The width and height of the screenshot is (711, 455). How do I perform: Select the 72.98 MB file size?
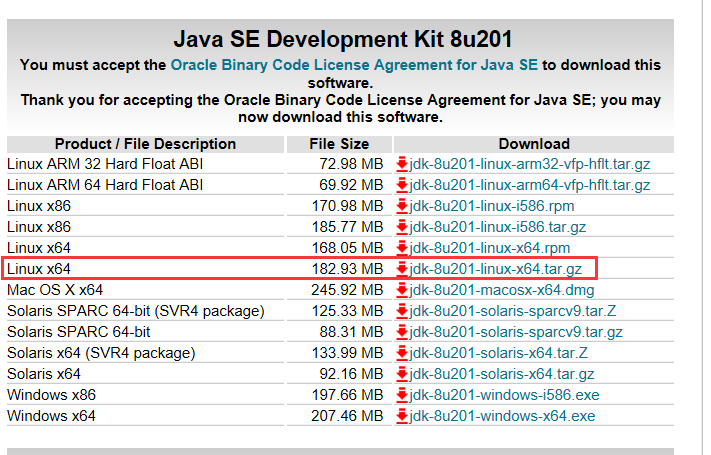tap(351, 164)
